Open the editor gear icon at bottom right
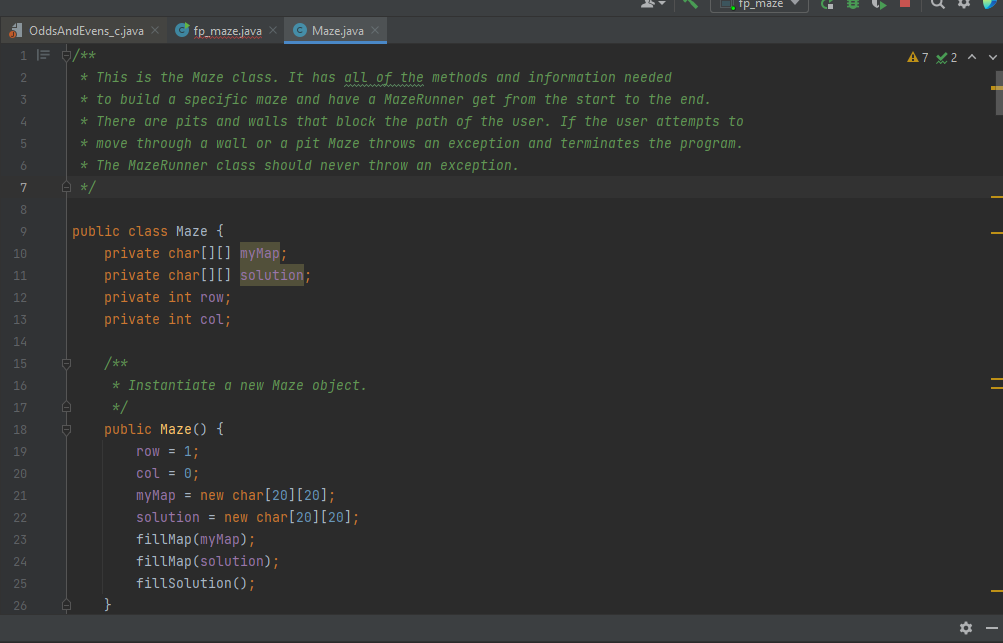This screenshot has width=1003, height=643. click(x=966, y=627)
